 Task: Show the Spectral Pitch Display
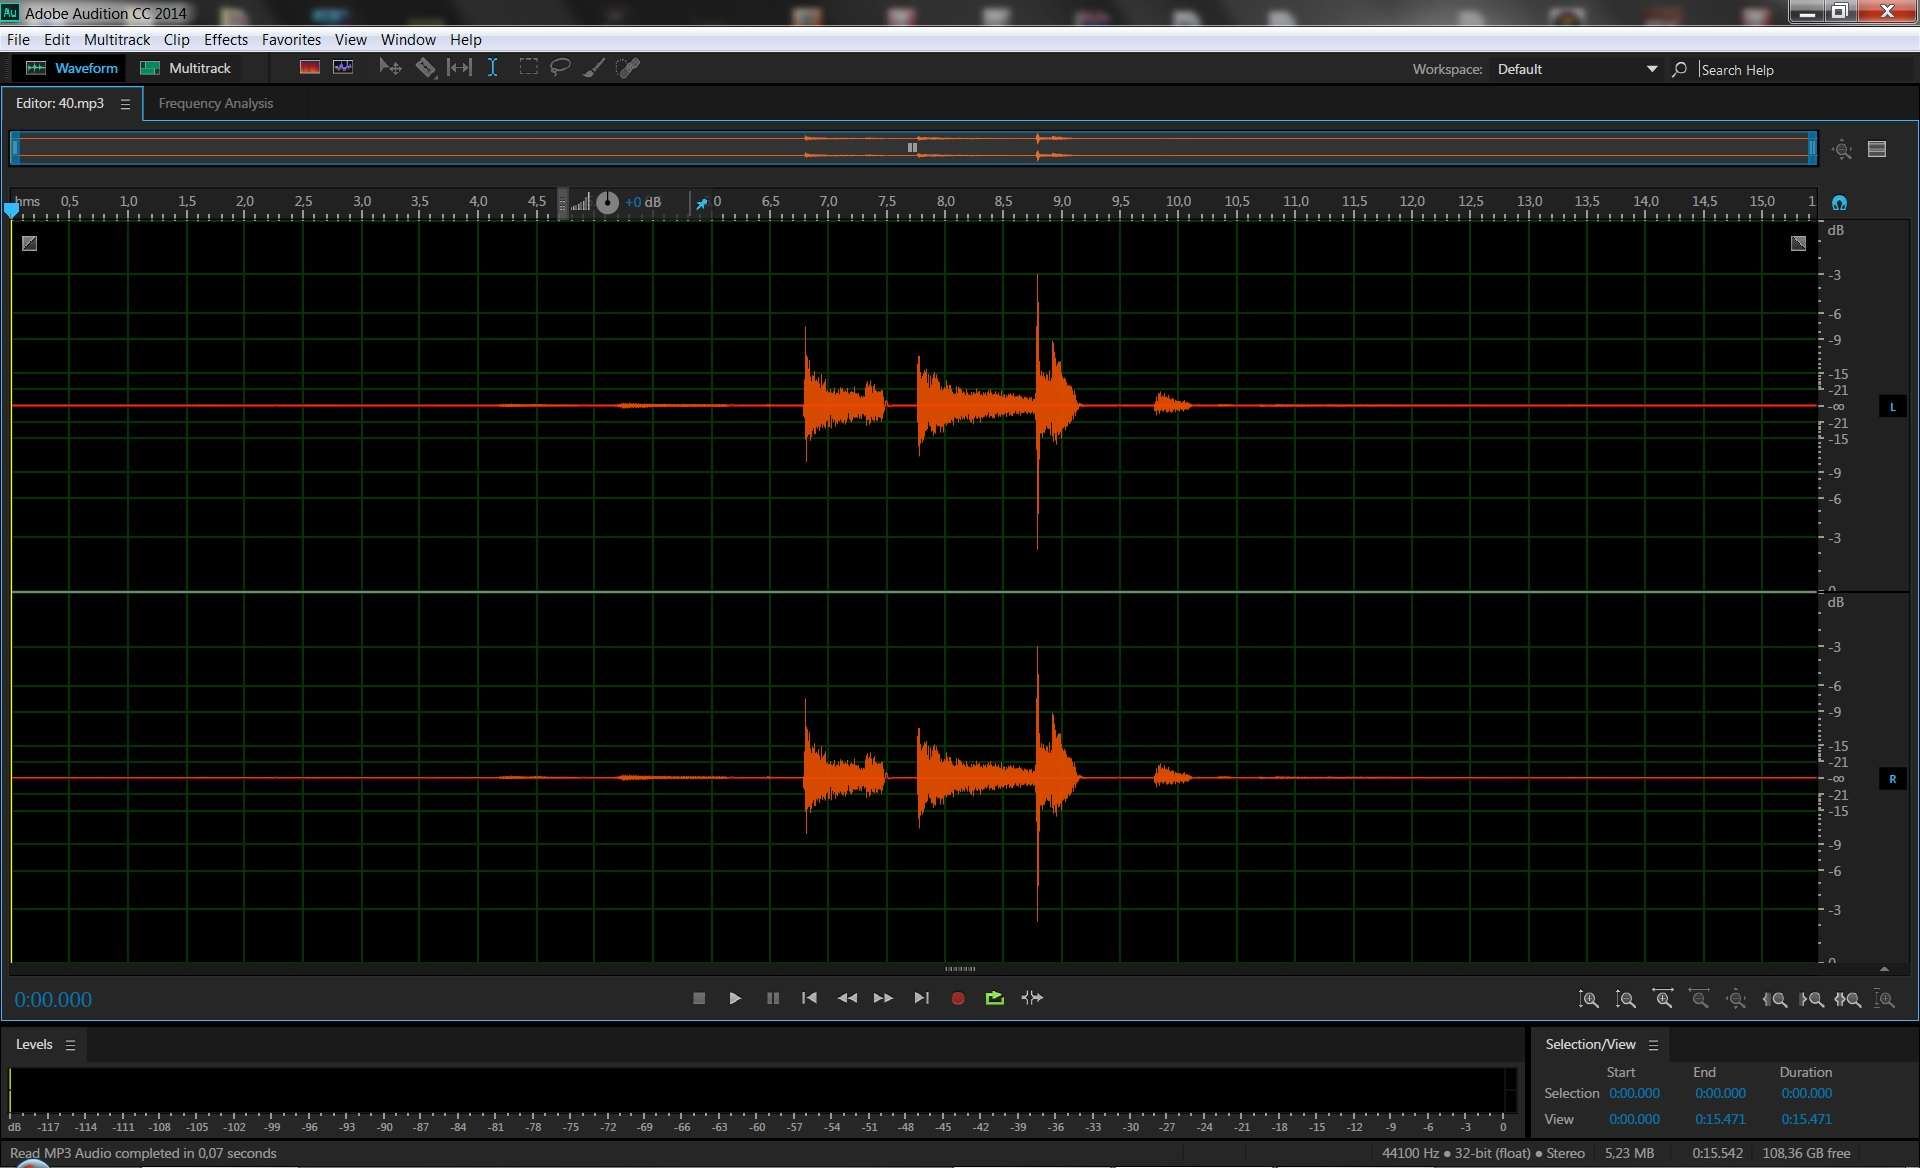coord(343,68)
